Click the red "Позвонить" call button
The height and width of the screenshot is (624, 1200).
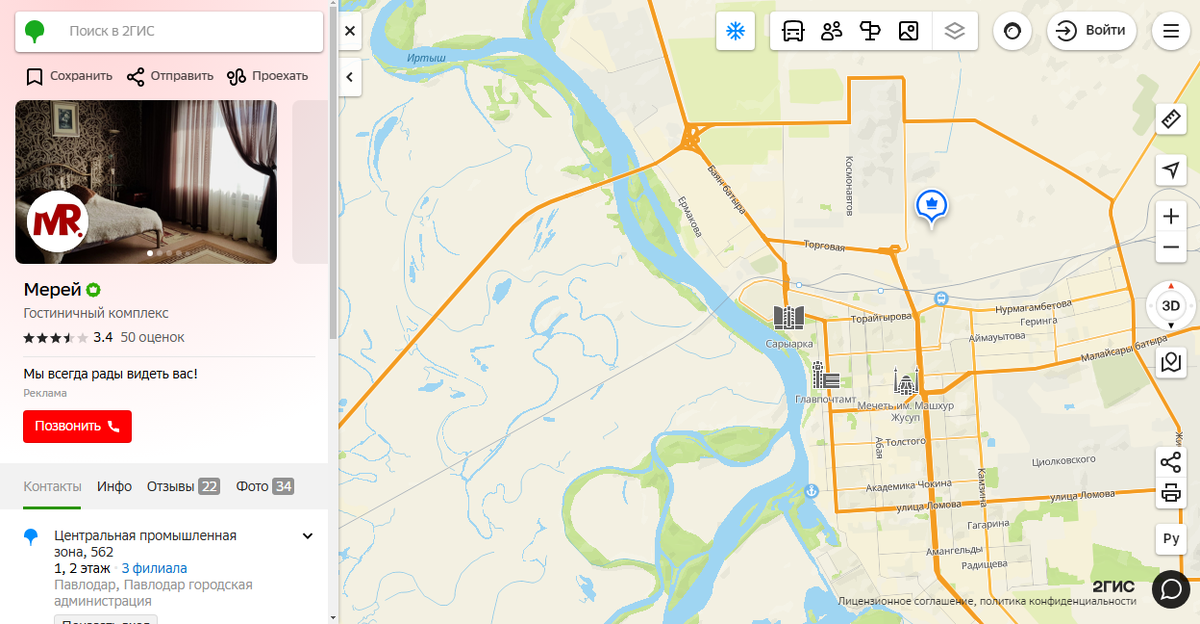77,426
